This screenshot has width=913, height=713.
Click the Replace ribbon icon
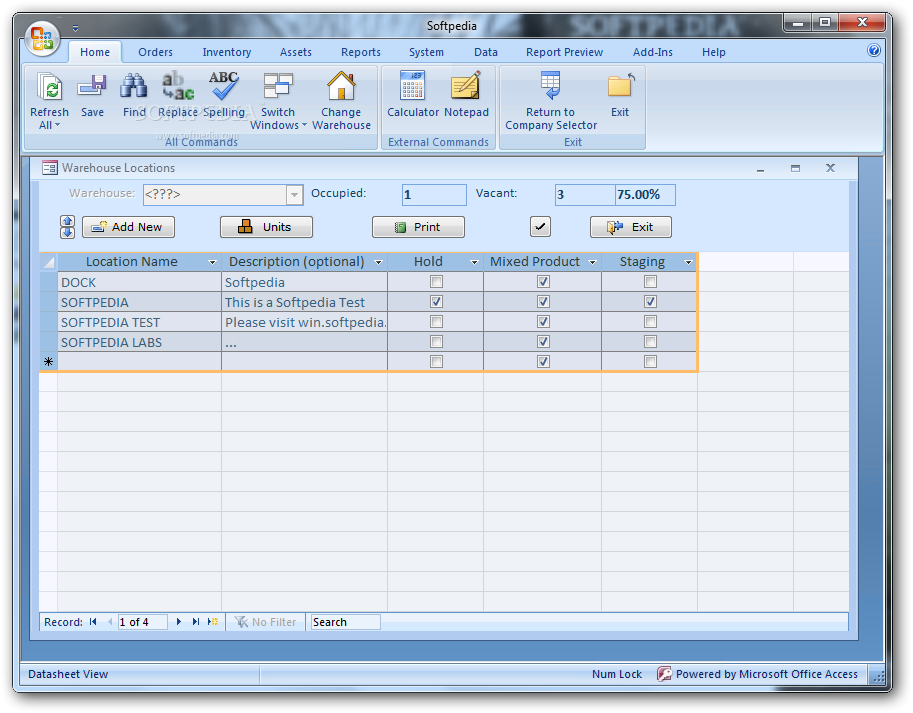(178, 86)
